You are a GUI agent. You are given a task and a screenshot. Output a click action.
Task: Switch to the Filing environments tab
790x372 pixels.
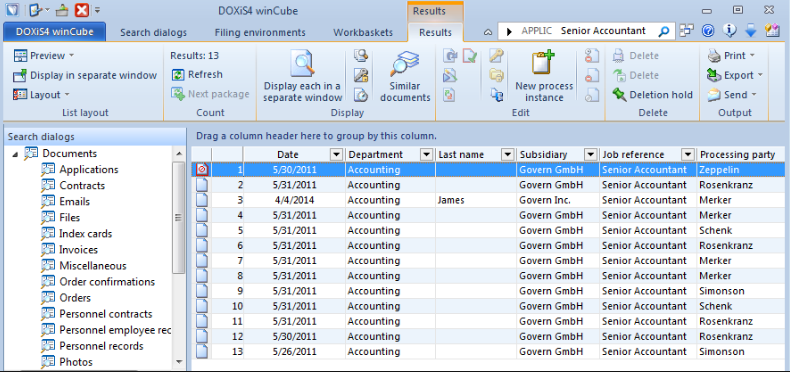(x=260, y=32)
